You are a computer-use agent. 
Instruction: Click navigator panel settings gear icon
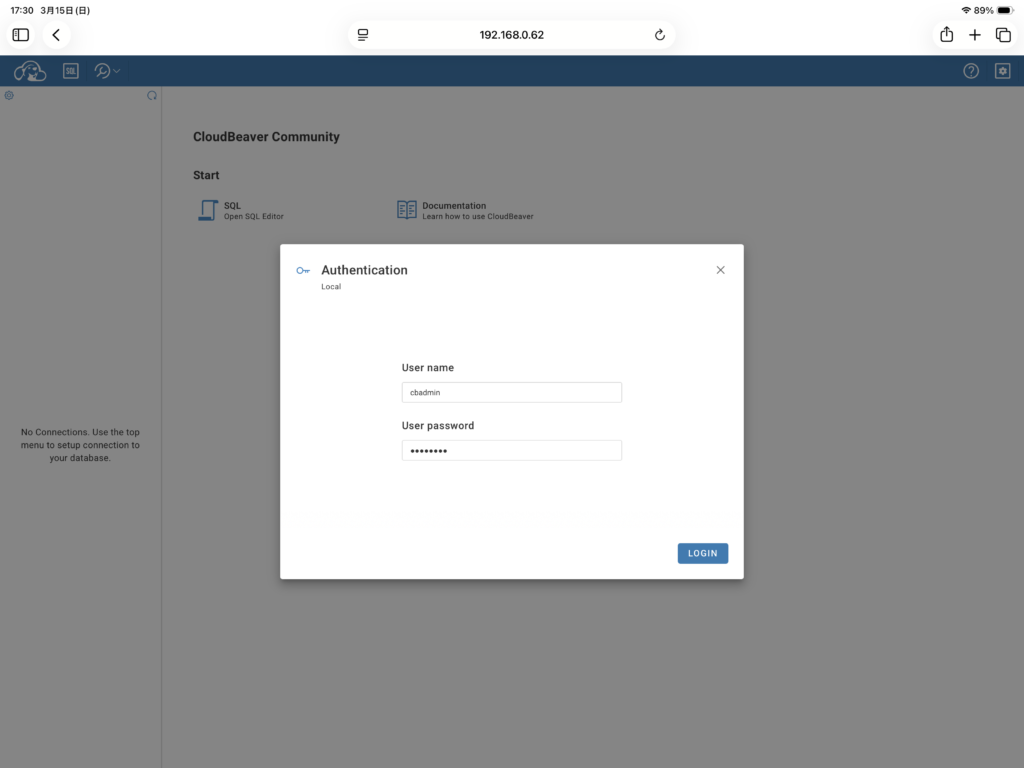(x=9, y=96)
